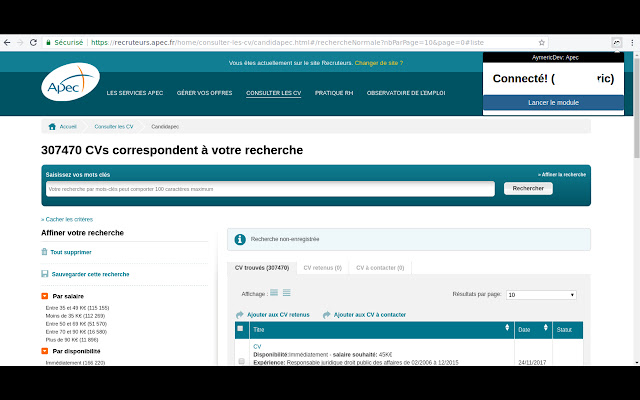Select the CV retenus (0) tab
Image resolution: width=640 pixels, height=400 pixels.
tap(322, 268)
